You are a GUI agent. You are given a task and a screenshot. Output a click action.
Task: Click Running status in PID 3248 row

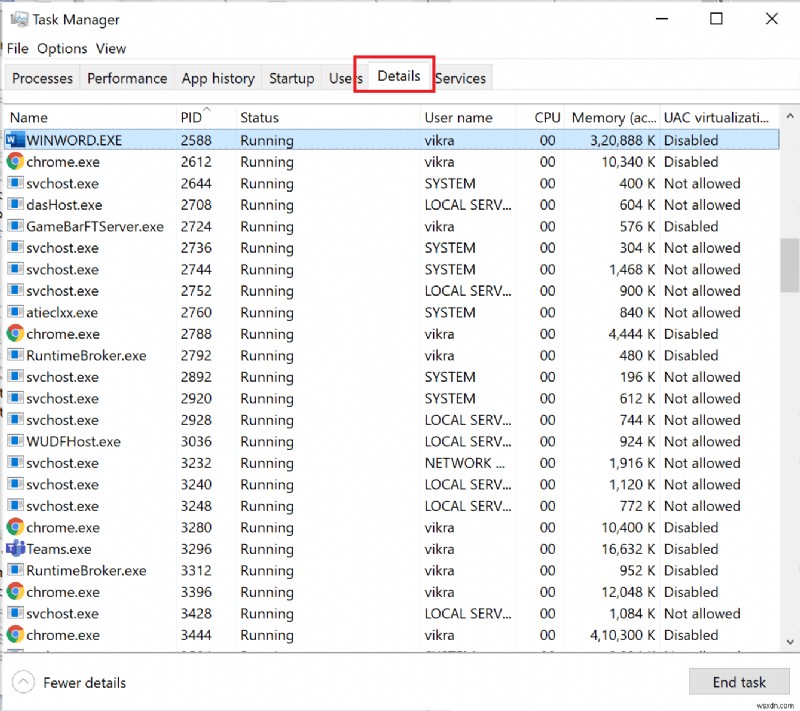267,506
